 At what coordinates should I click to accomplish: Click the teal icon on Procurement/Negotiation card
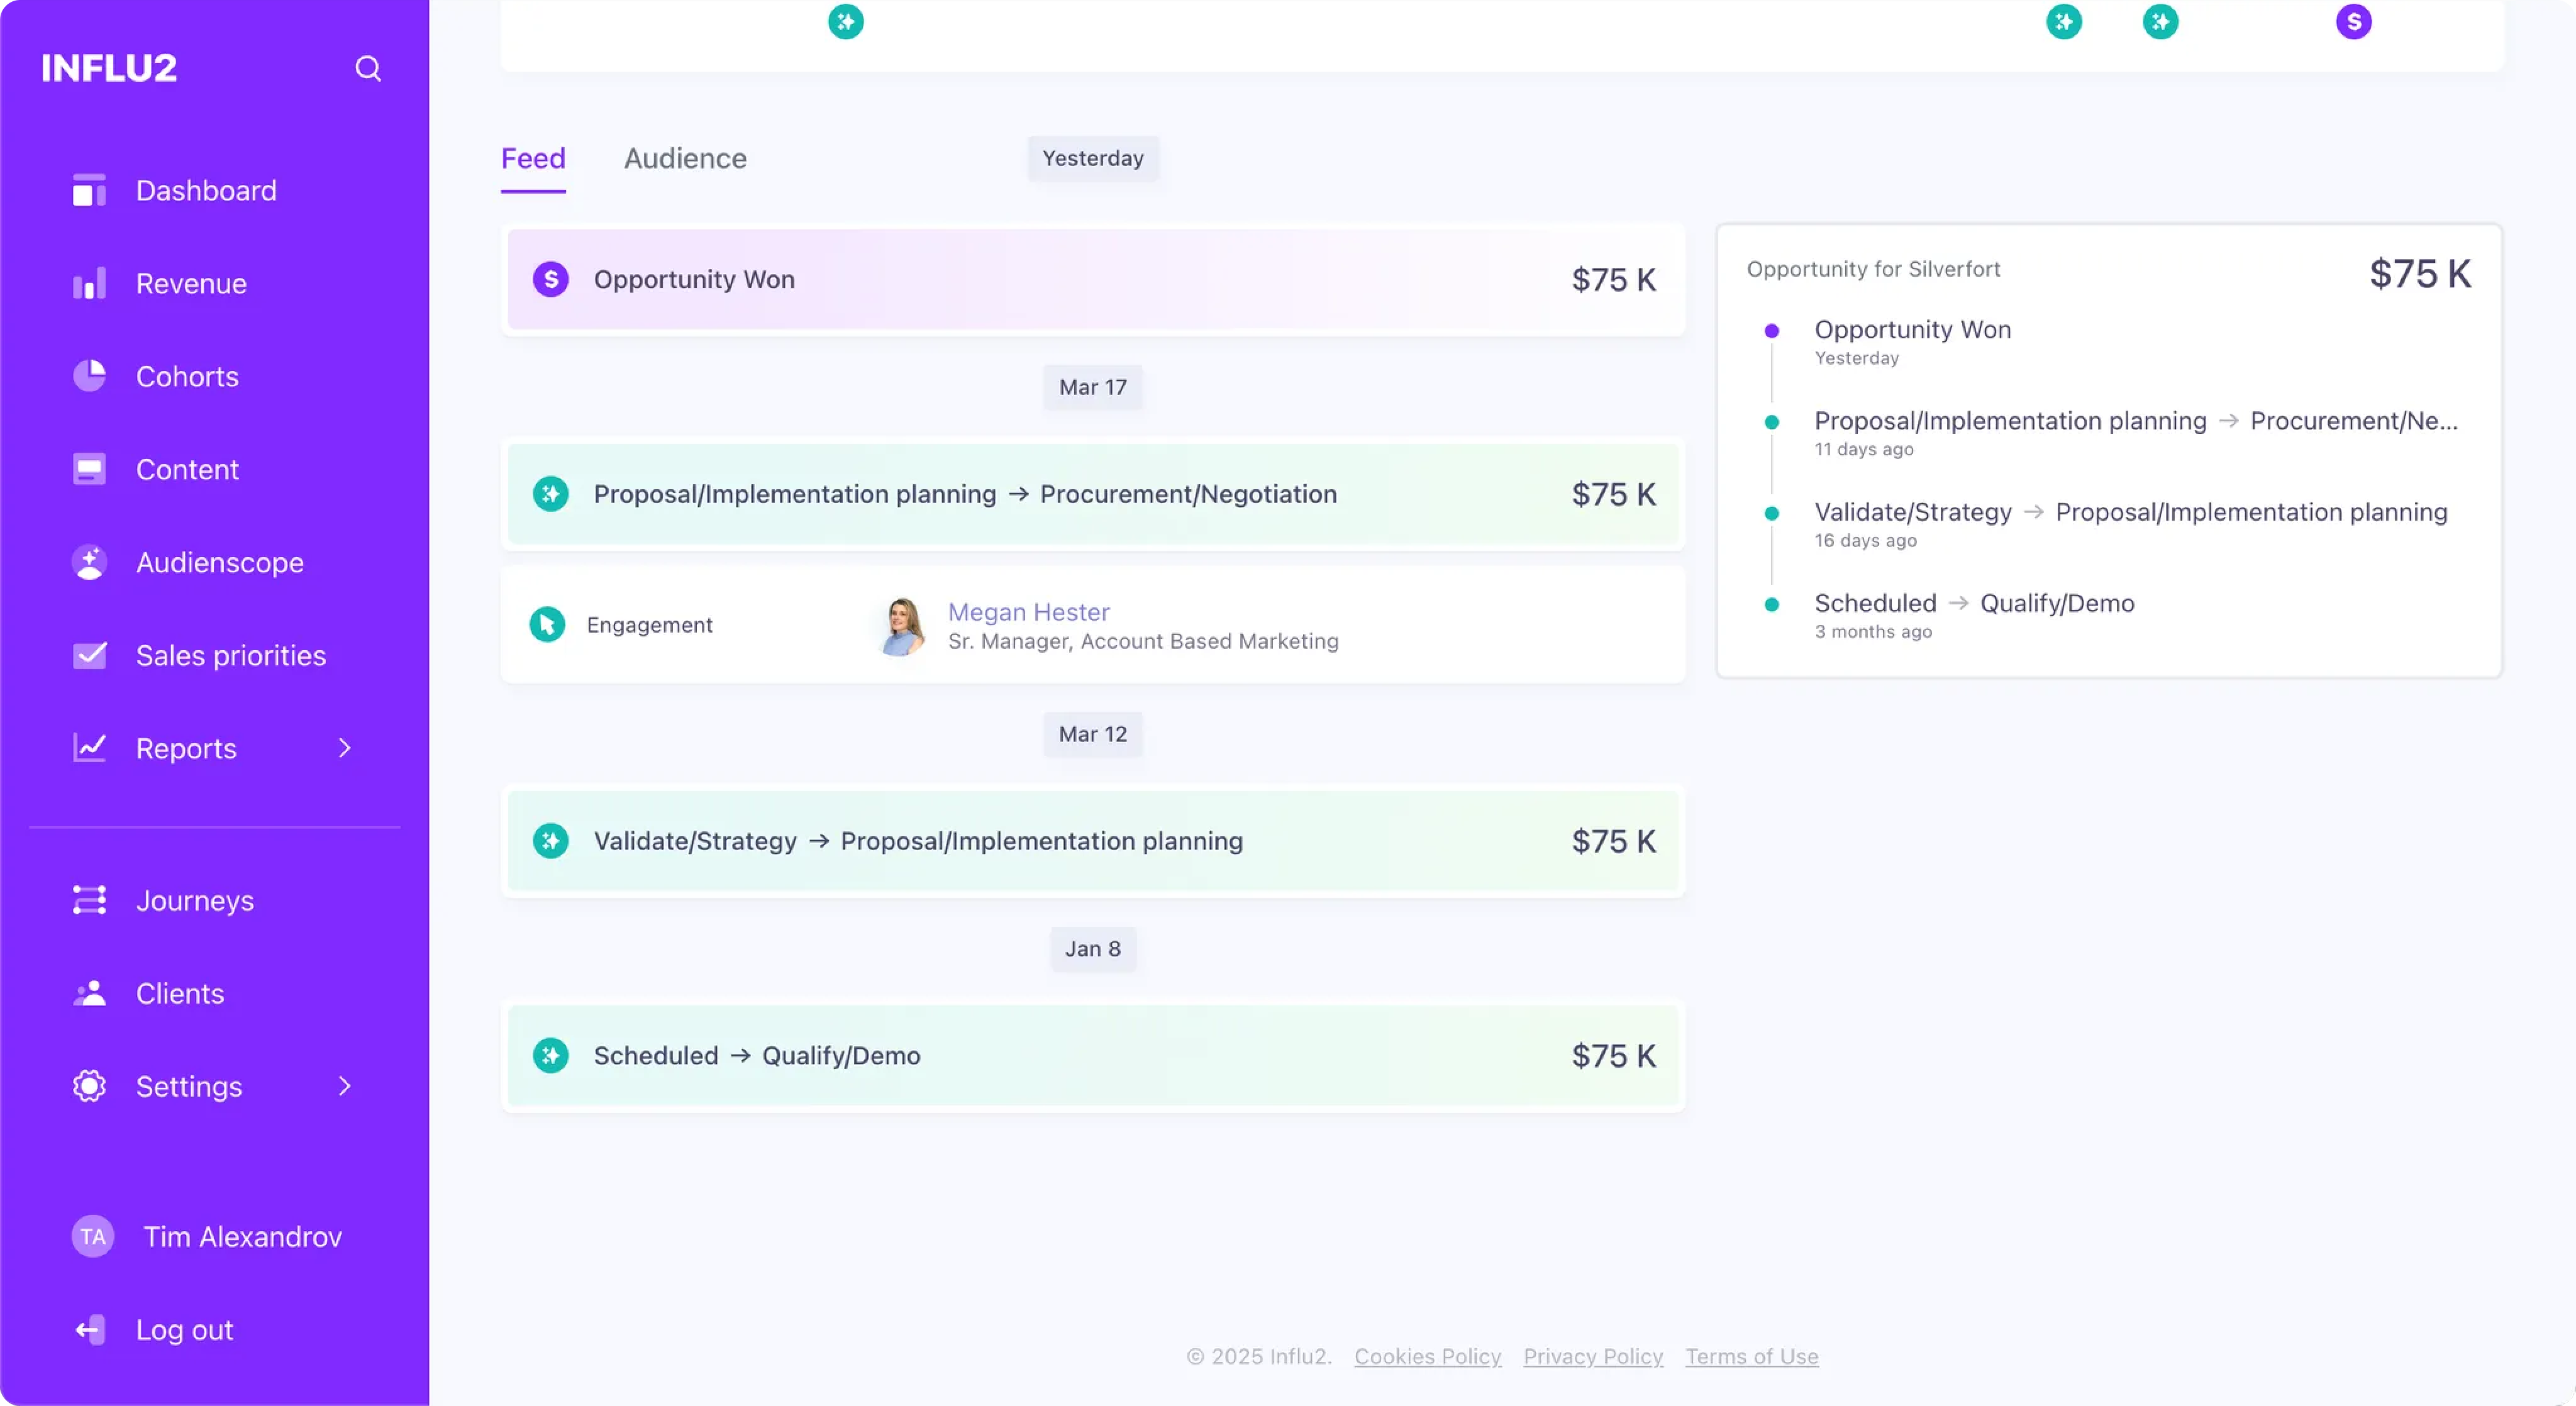551,494
